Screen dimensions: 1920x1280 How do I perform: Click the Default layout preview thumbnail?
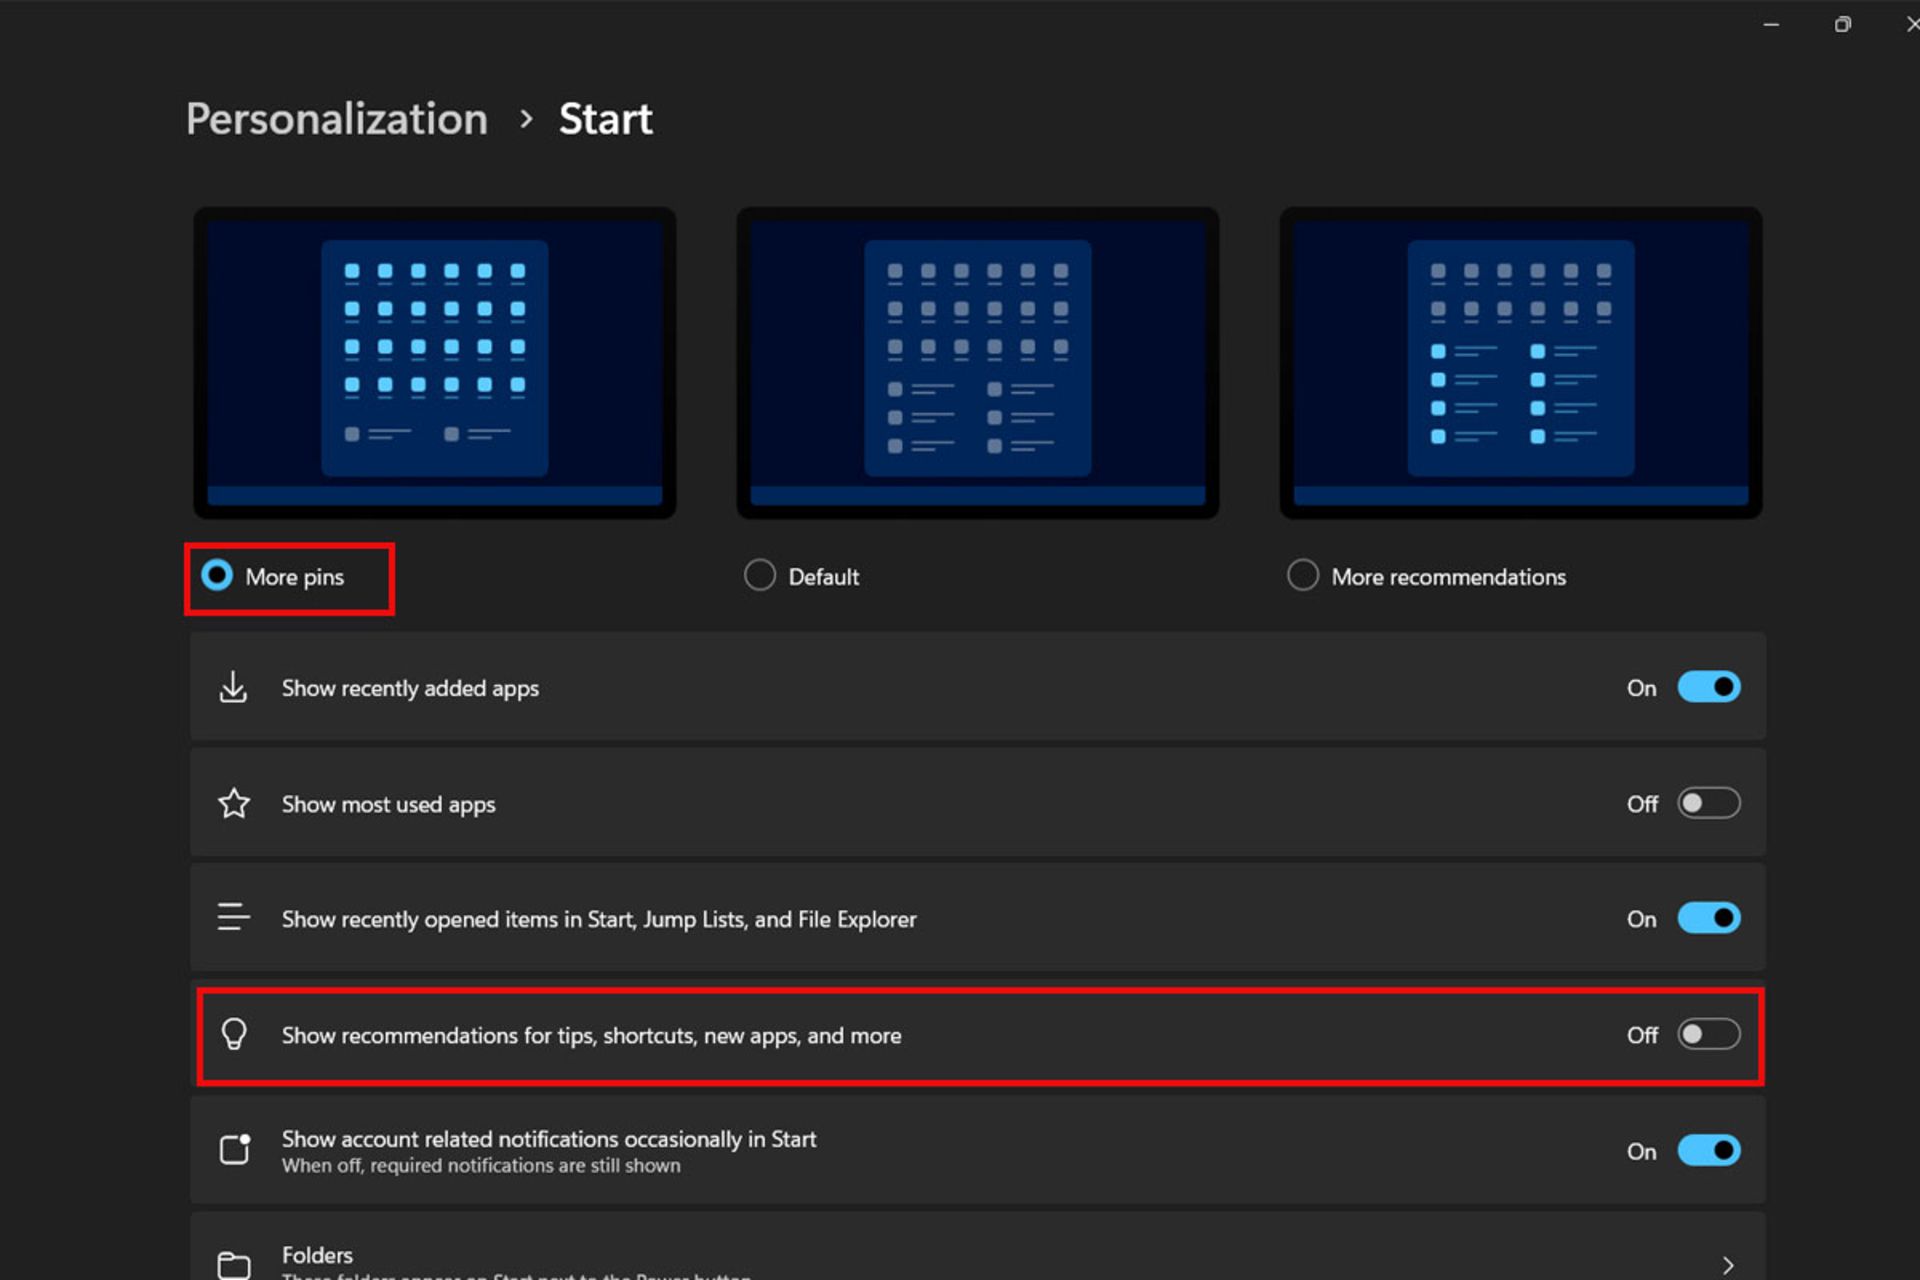[977, 362]
